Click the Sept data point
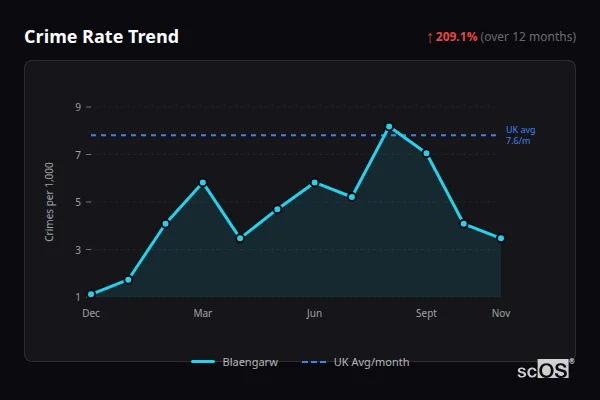Viewport: 600px width, 400px height. (426, 153)
